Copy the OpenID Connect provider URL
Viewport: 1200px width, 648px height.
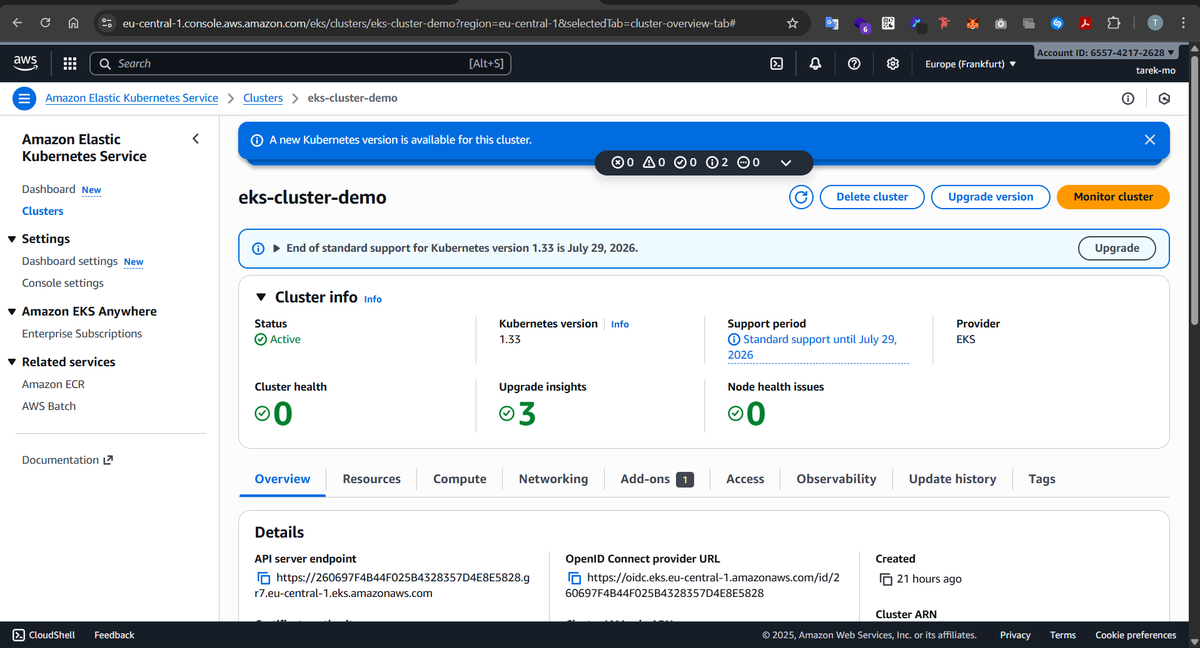tap(575, 578)
